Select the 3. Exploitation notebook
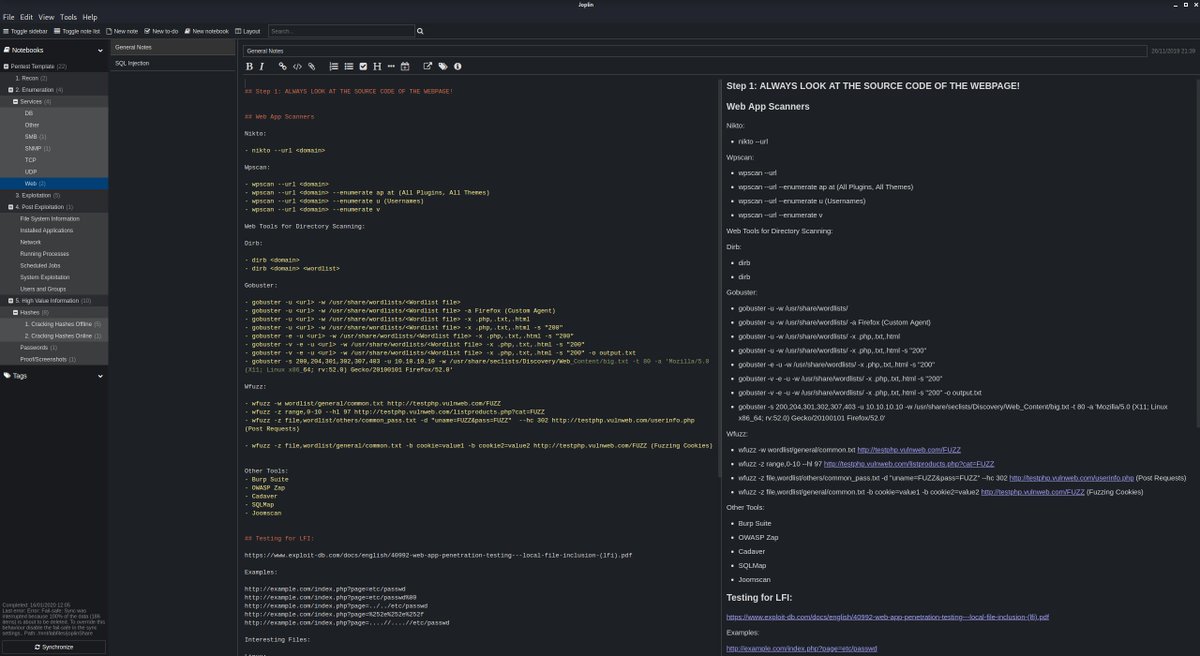 54,195
